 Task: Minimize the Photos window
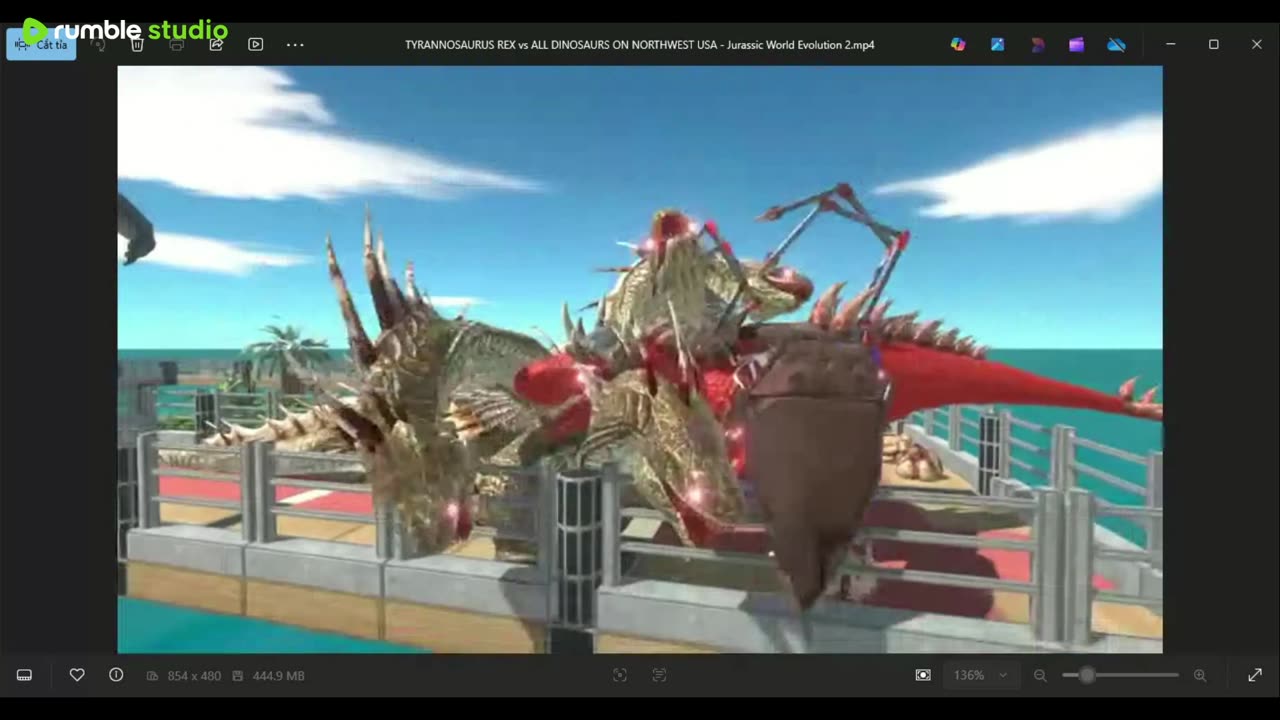click(x=1170, y=45)
